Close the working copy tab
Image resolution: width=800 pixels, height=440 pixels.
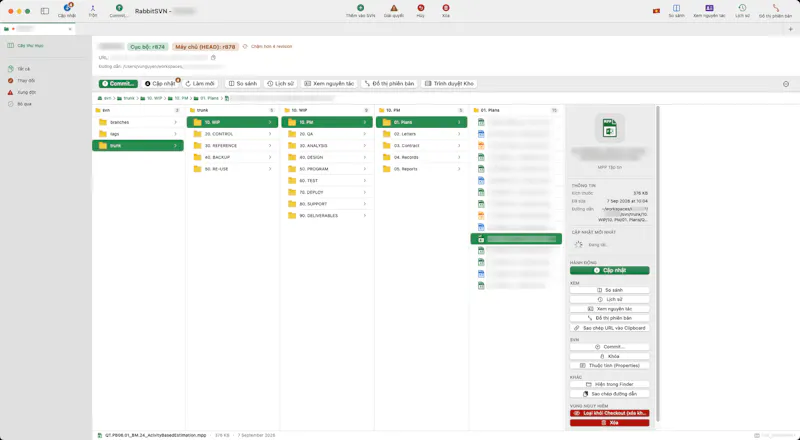70,29
